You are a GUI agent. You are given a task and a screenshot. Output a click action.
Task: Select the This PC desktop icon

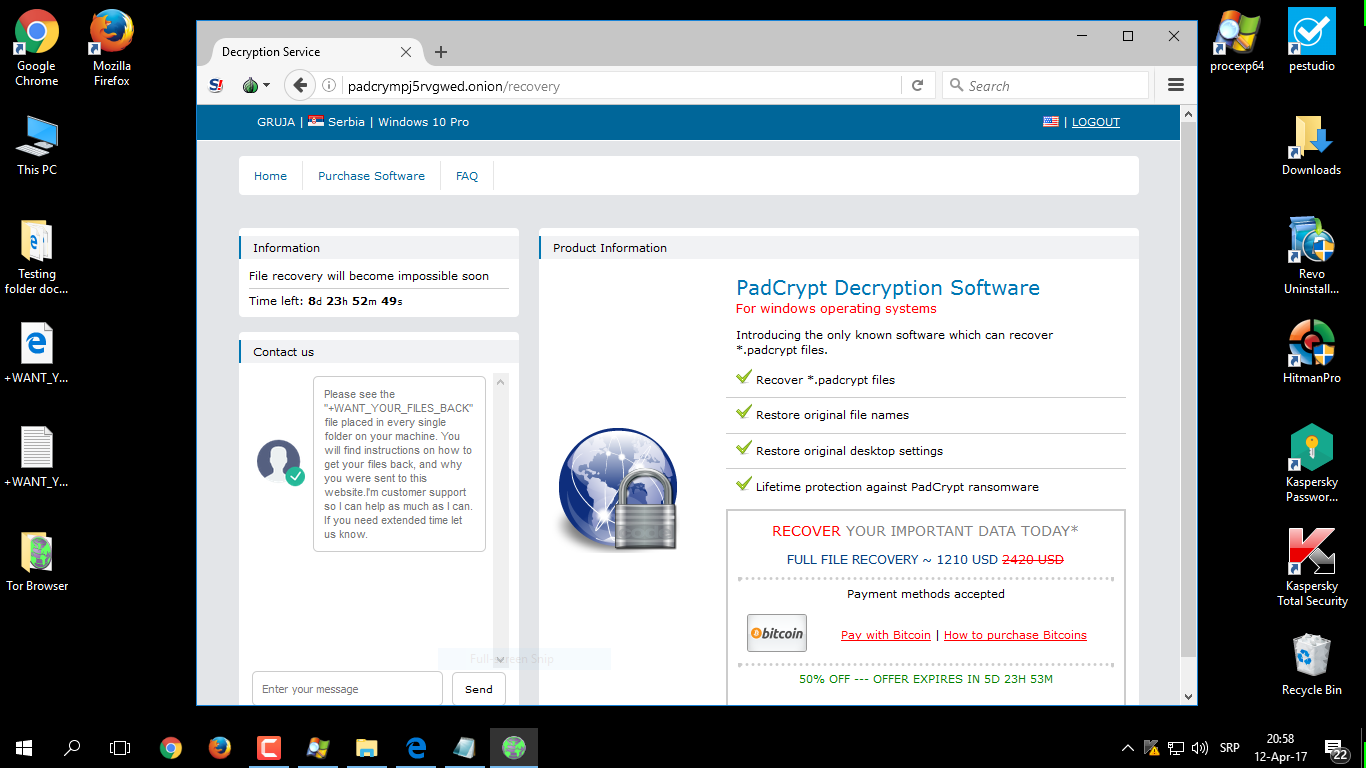[36, 144]
